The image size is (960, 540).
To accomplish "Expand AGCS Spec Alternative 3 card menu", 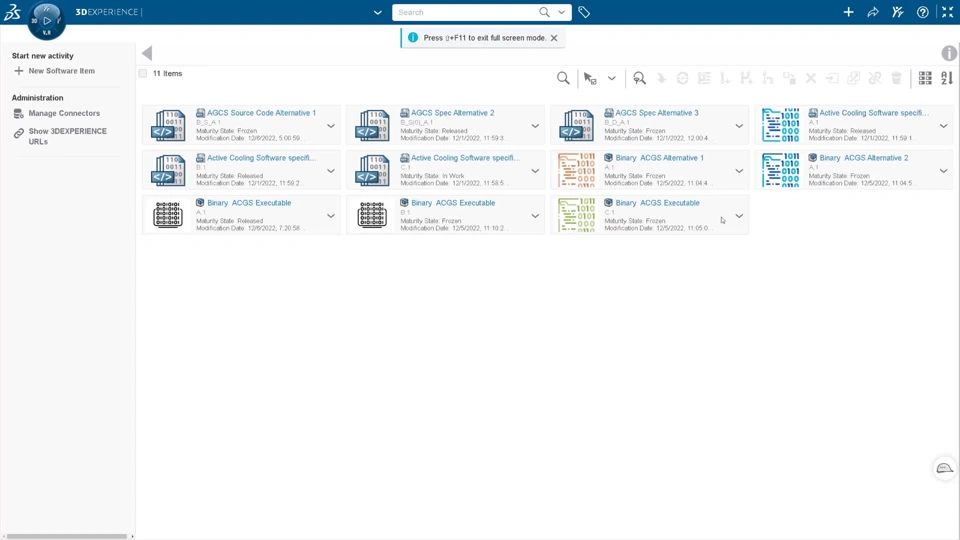I will tap(739, 126).
